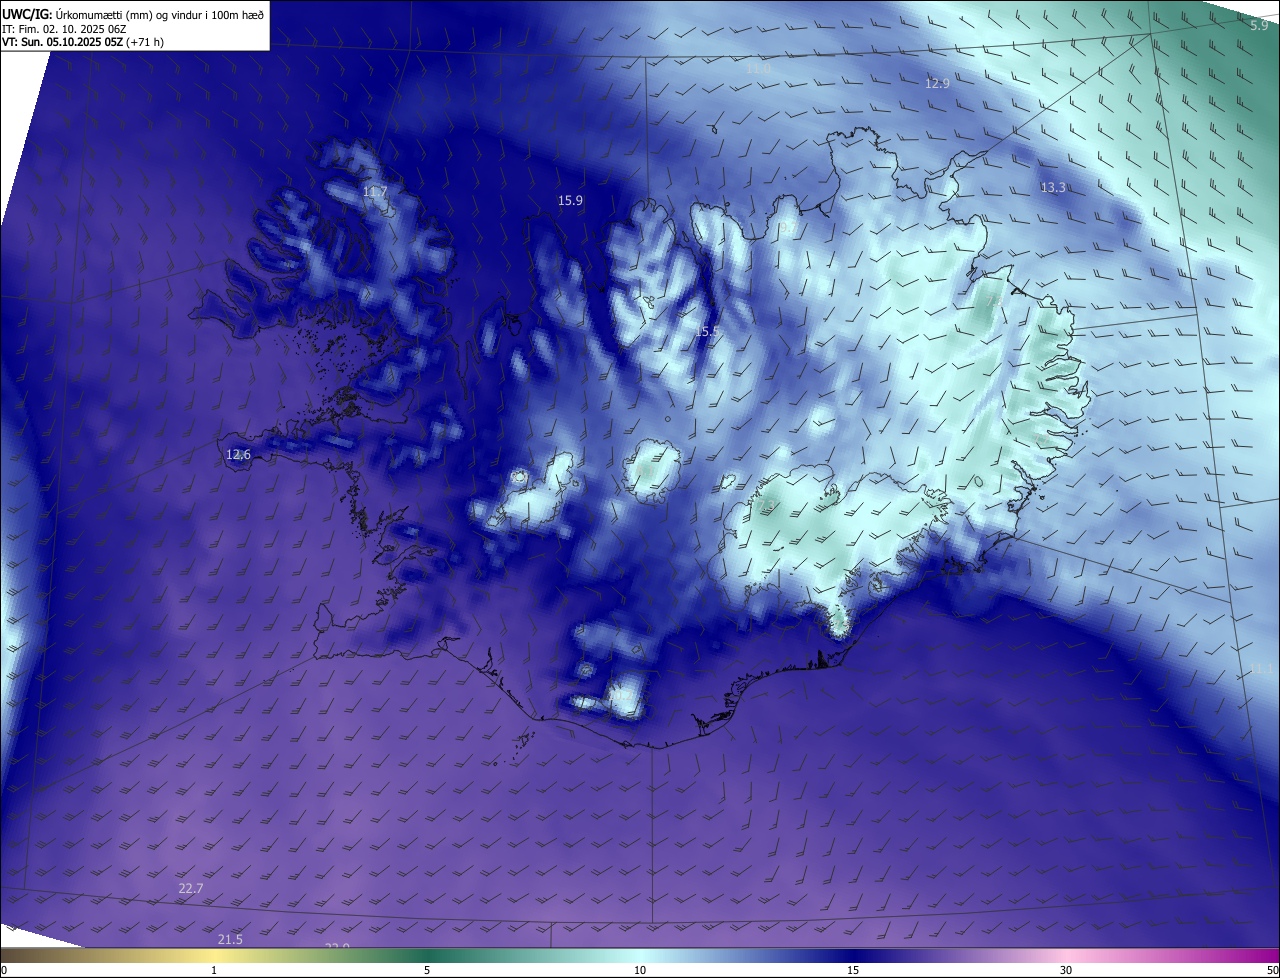The height and width of the screenshot is (978, 1280).
Task: Click the 21.5 value label on the map
Action: click(x=230, y=938)
